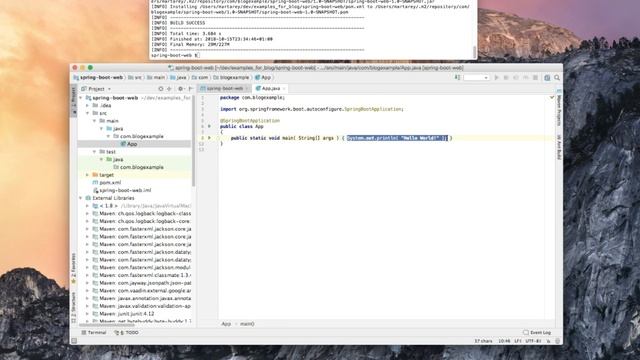Click the Hide panel icon in Project header
Screen dimensions: 640x360
click(x=190, y=89)
